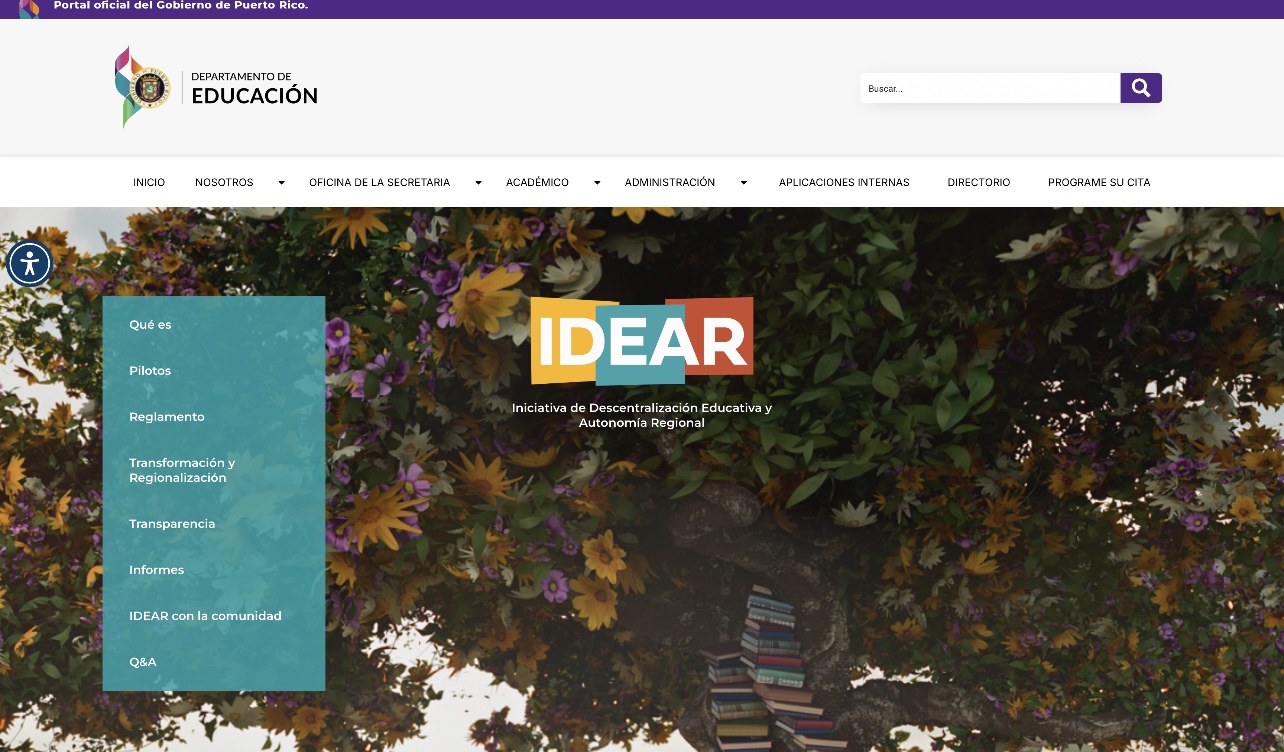Click the Departamento de Educación logo

coord(217,87)
